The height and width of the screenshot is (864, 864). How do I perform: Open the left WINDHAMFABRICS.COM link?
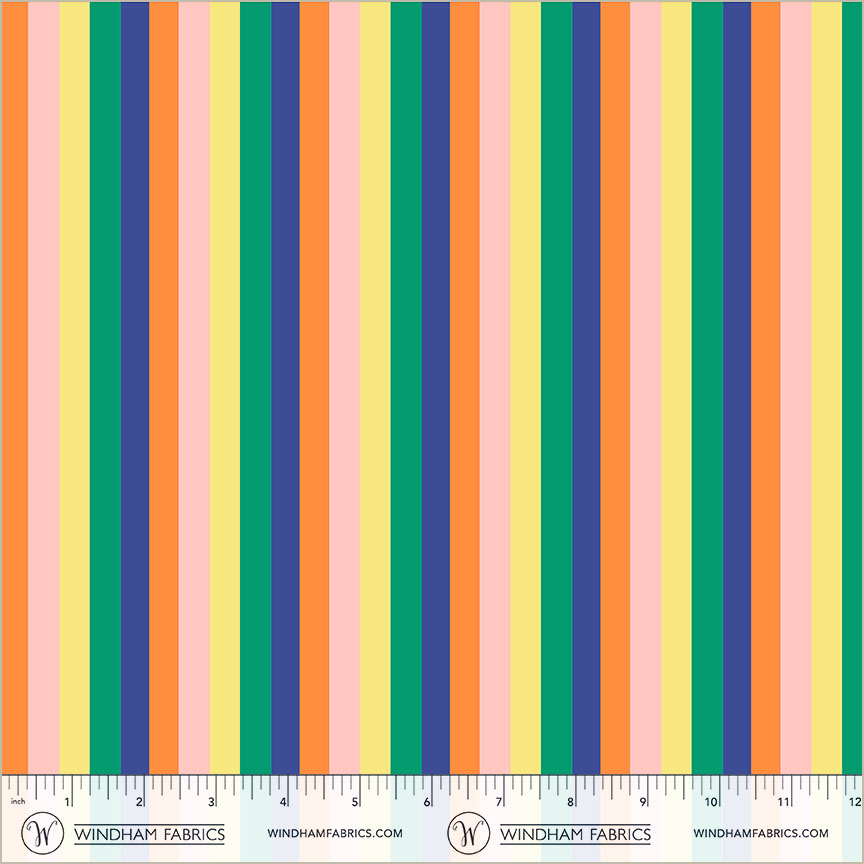click(x=333, y=832)
